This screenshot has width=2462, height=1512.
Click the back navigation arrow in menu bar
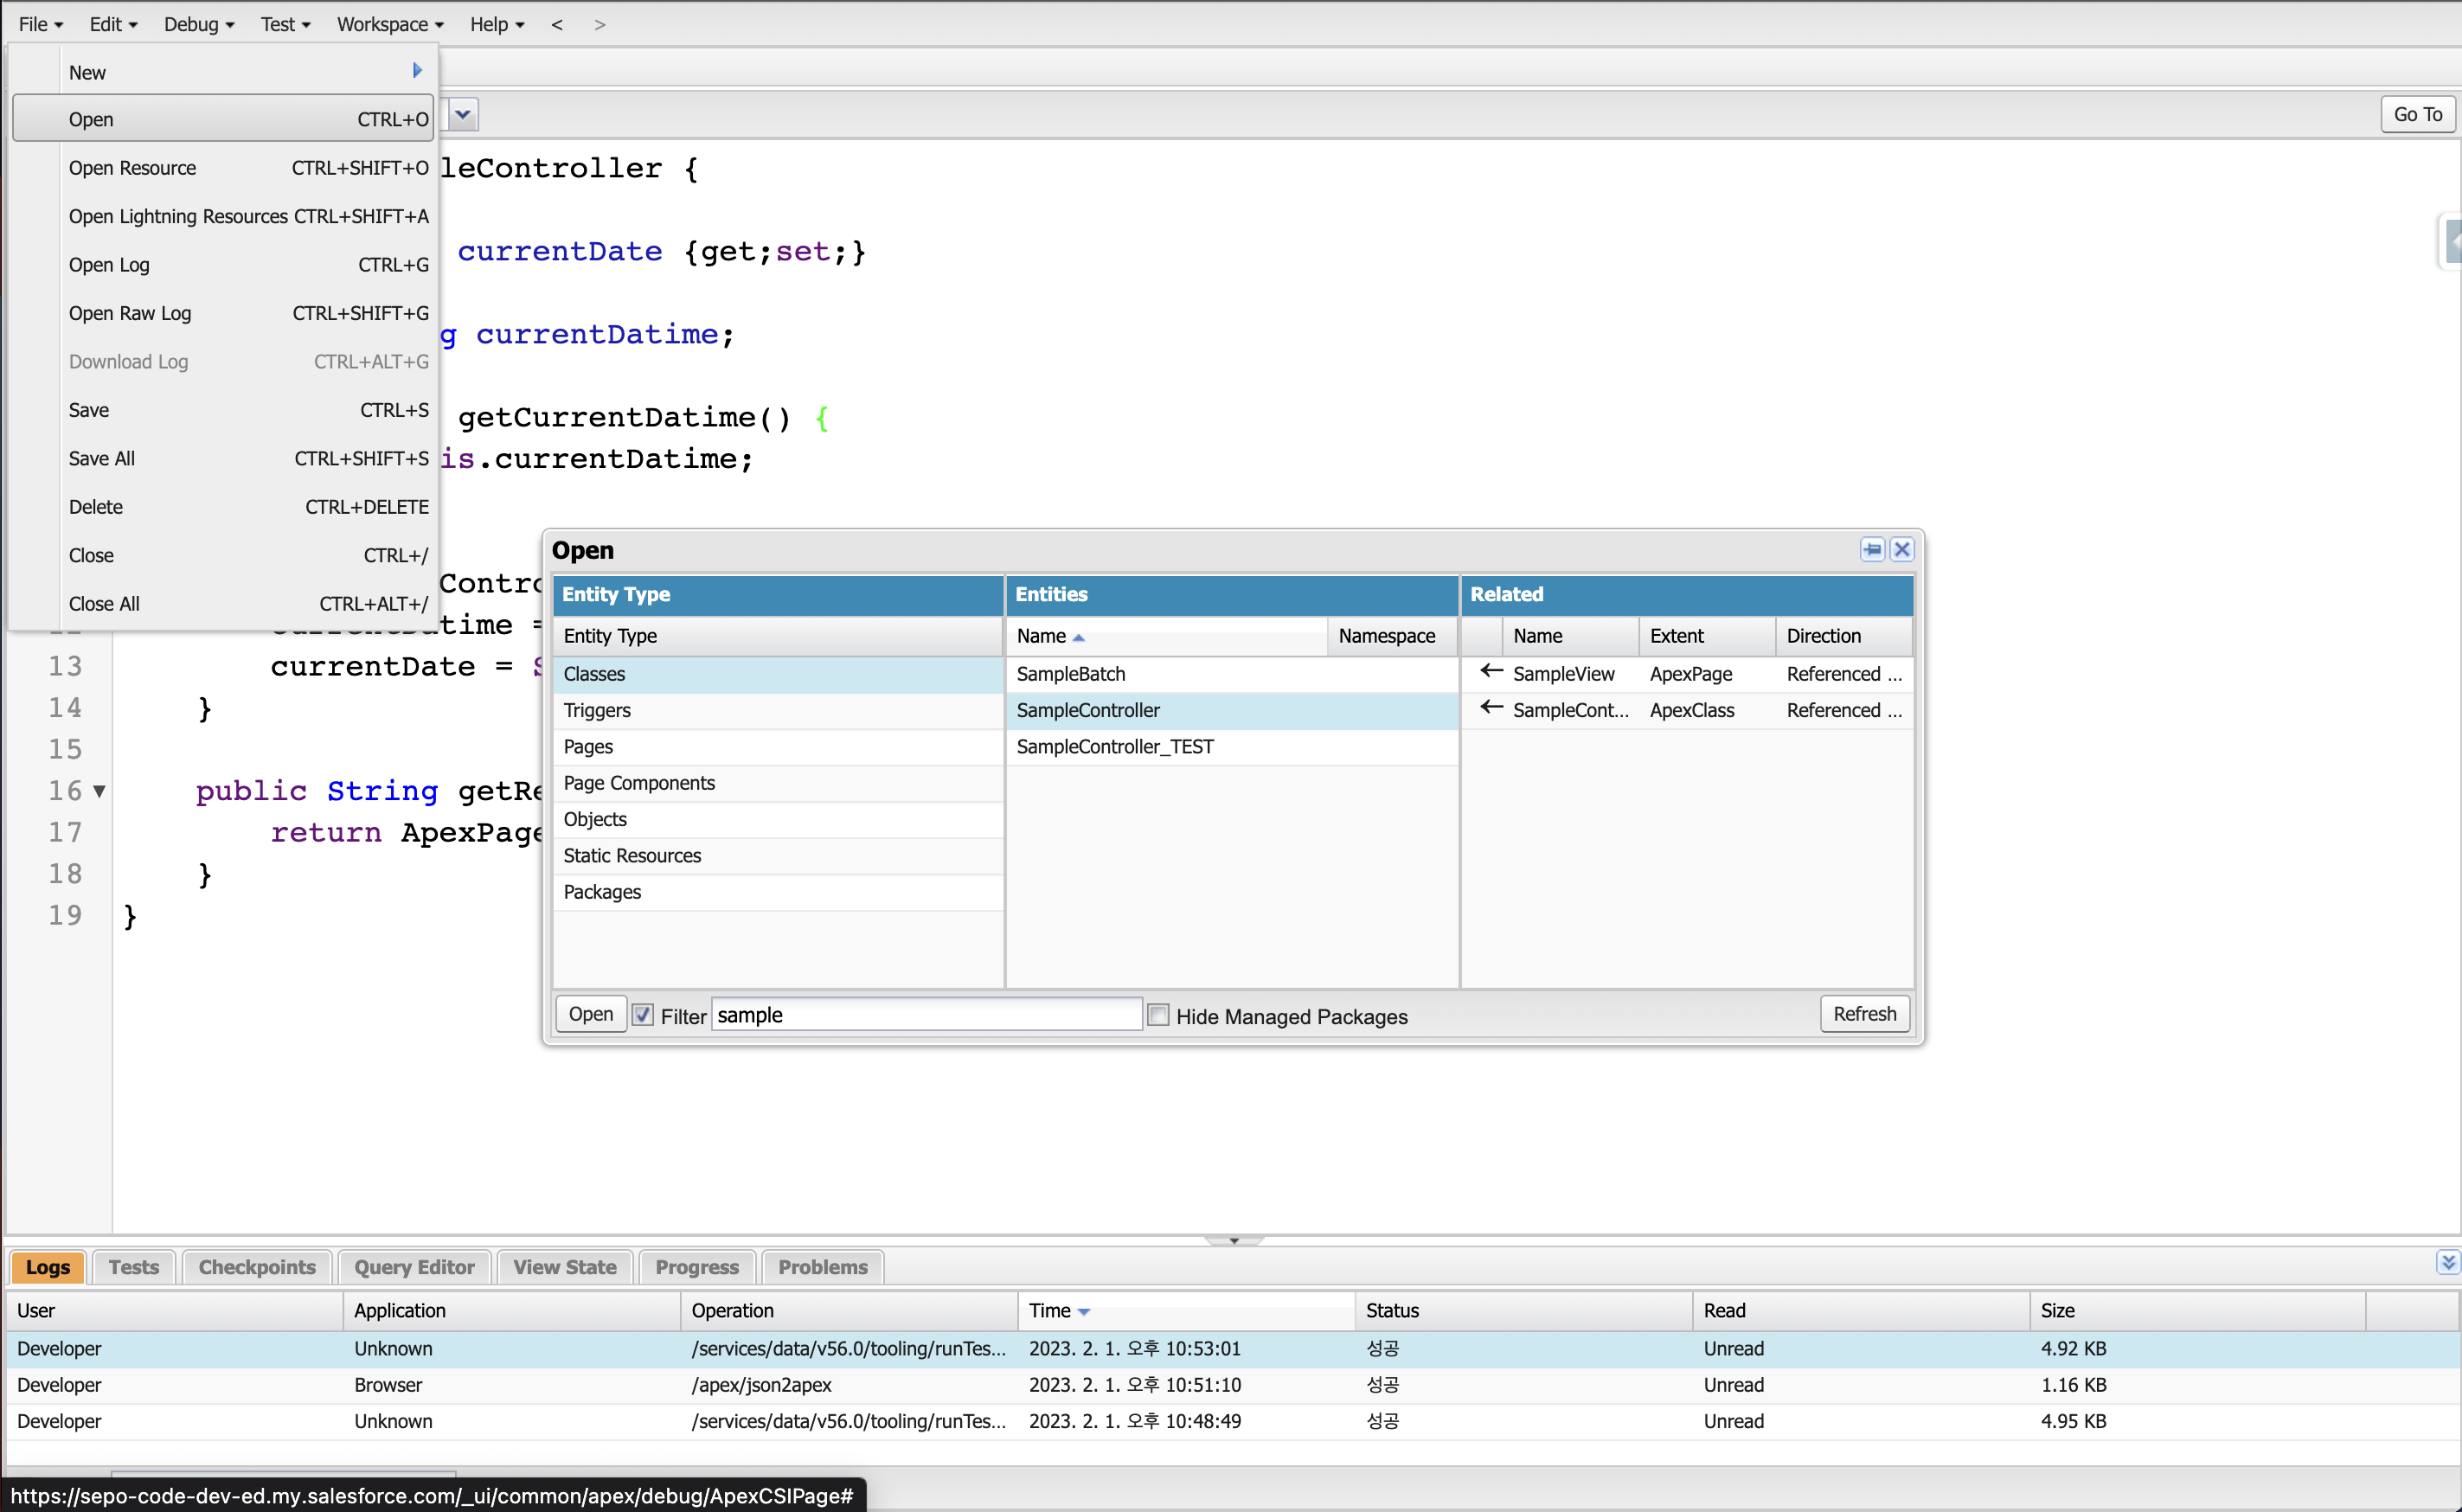point(557,24)
